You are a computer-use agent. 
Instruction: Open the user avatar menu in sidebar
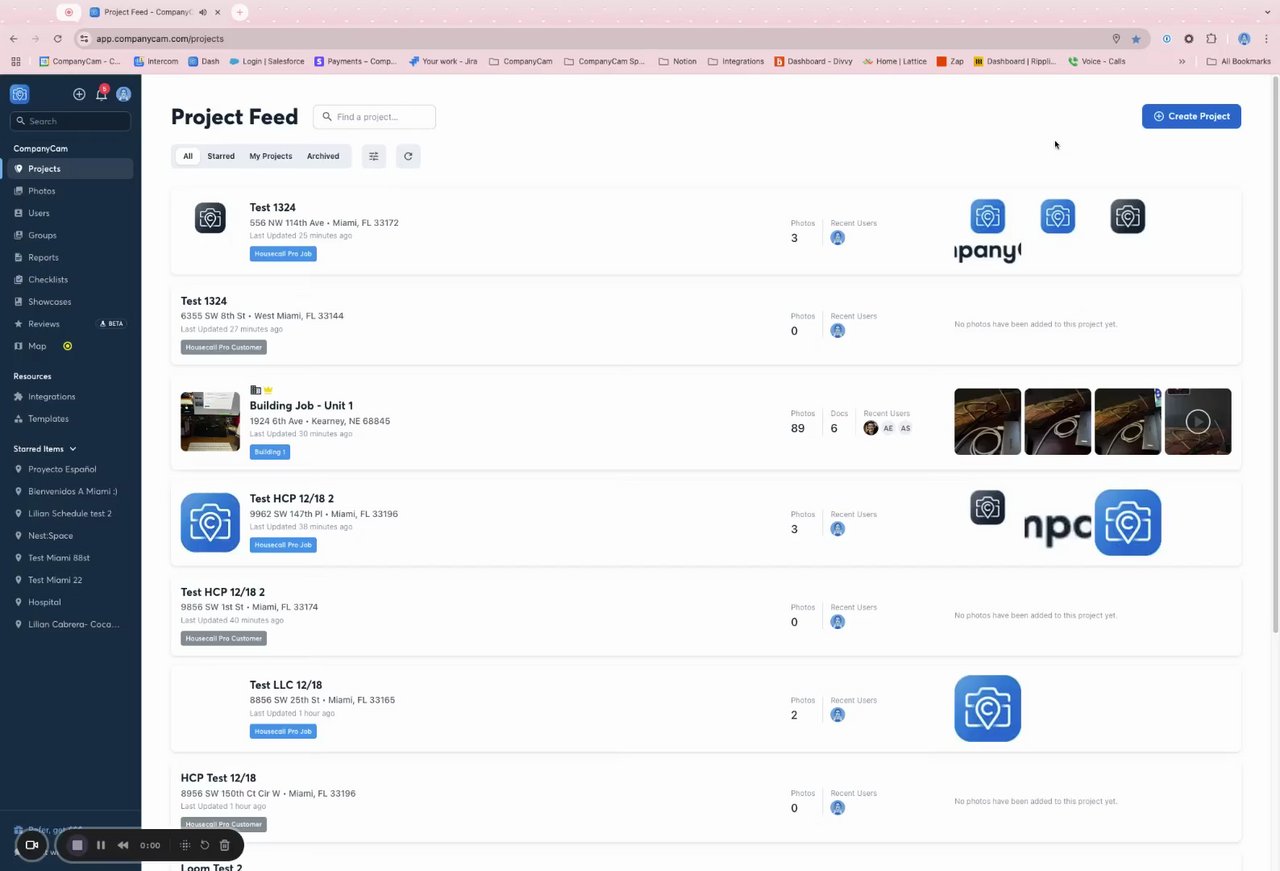pos(124,94)
